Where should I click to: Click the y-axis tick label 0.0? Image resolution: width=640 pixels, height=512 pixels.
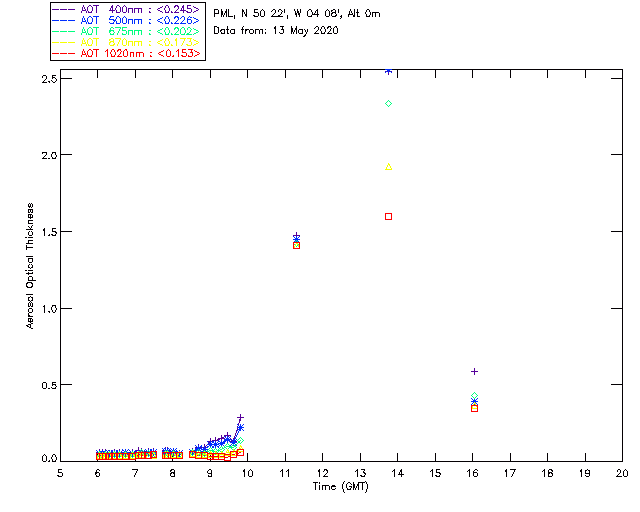(x=49, y=459)
